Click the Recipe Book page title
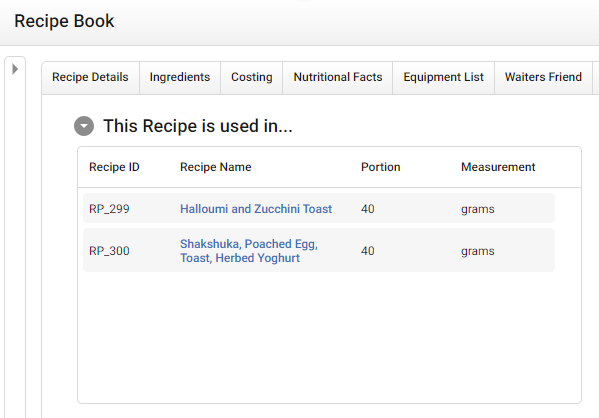Screen dimensions: 599x418 64,21
